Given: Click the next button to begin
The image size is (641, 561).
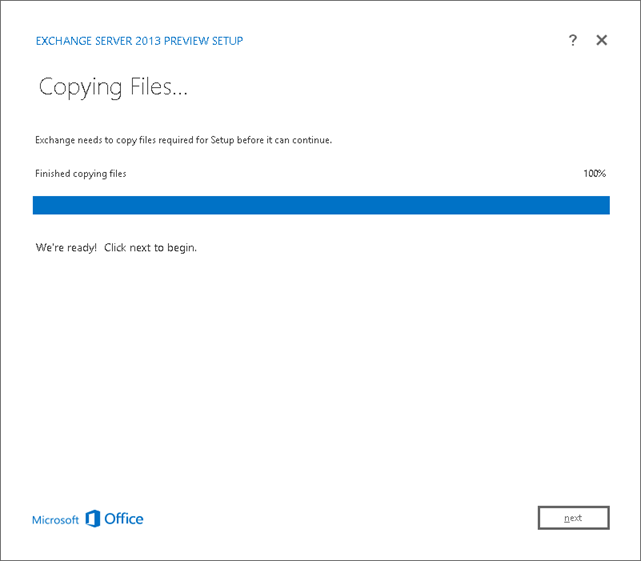Looking at the screenshot, I should point(573,518).
